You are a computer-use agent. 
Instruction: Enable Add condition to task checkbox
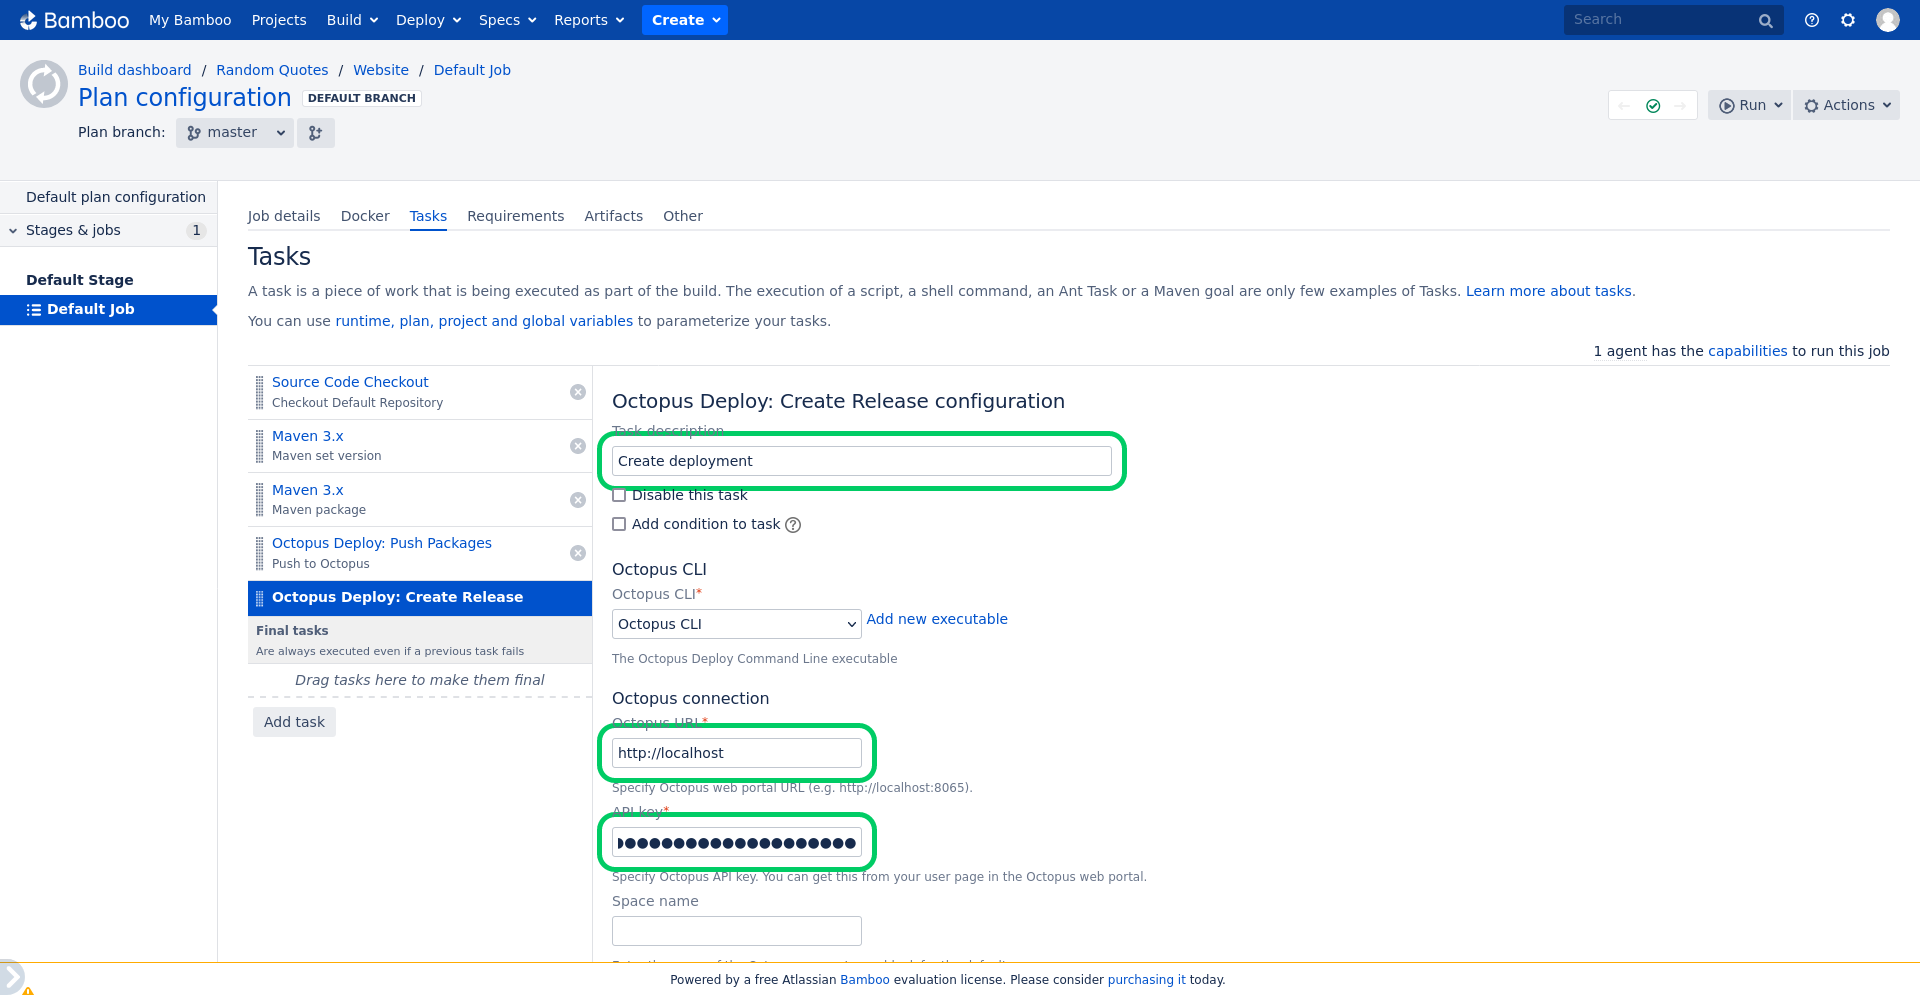tap(619, 524)
